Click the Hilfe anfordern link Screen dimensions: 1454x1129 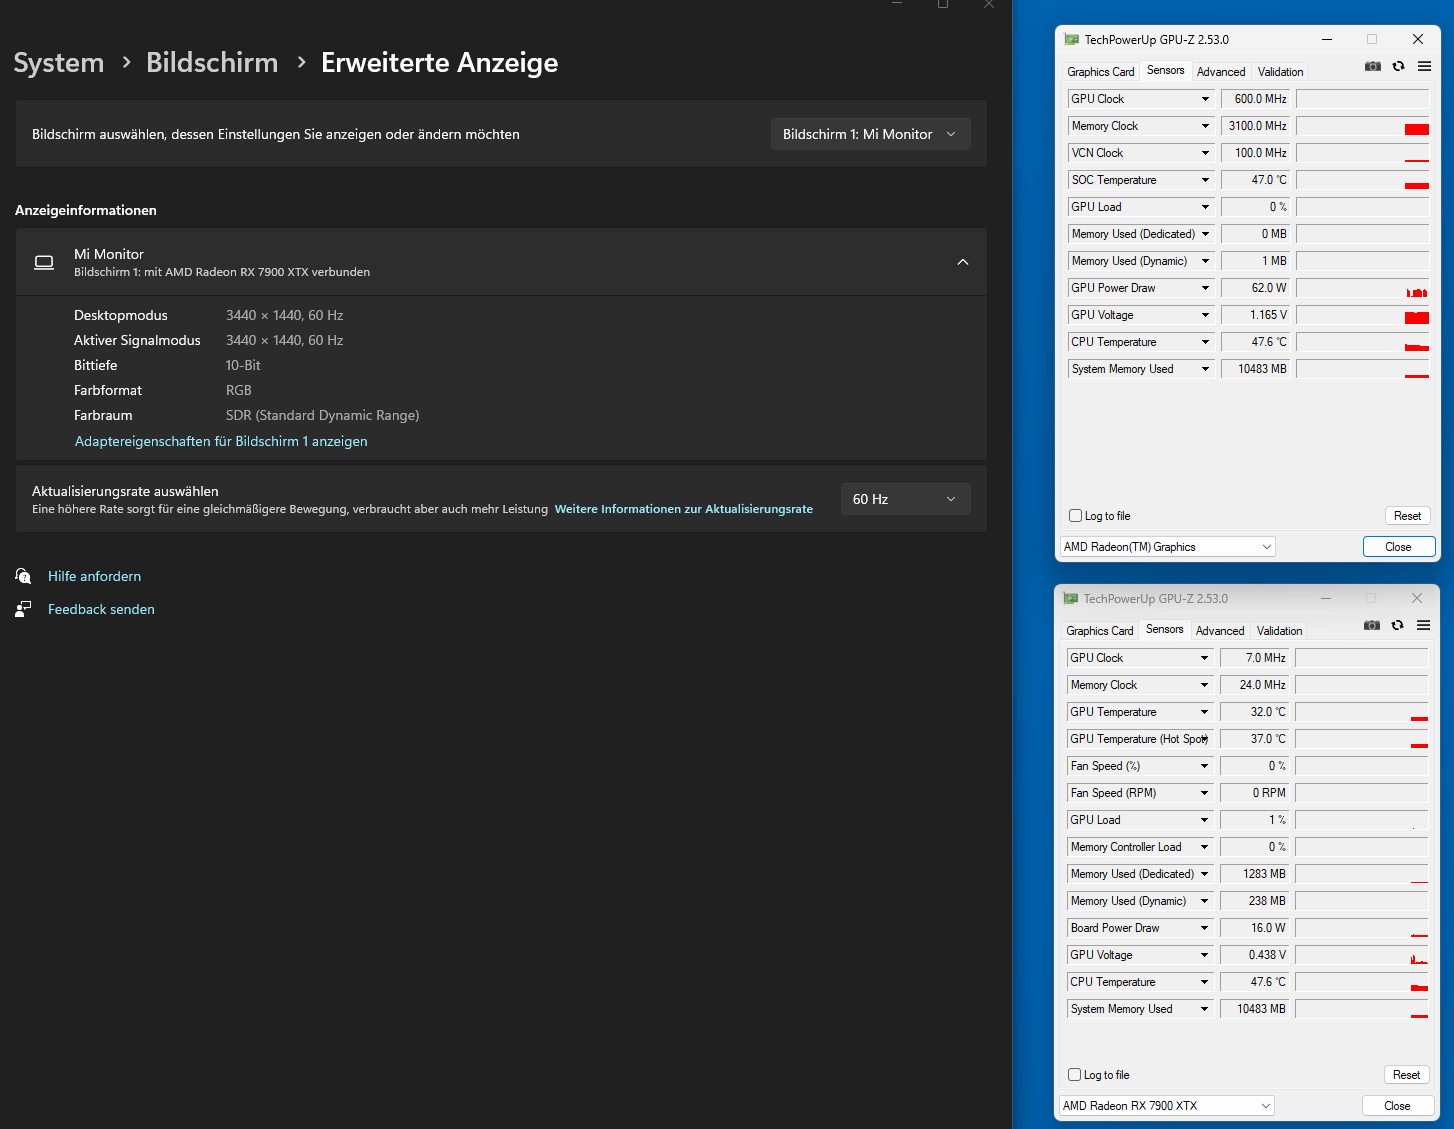[94, 576]
